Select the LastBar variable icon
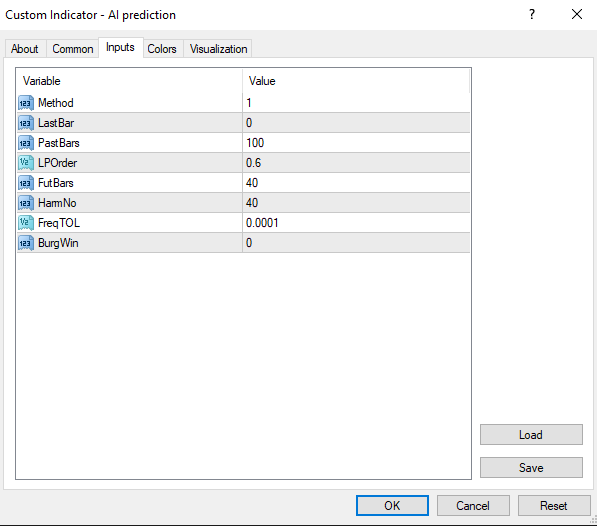The image size is (597, 526). click(26, 123)
